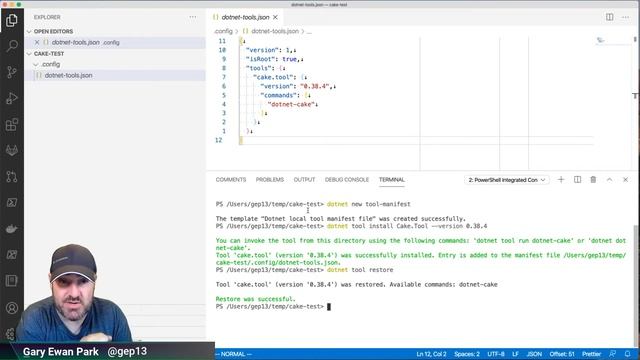Maximize panel size with up chevron
This screenshot has width=640, height=360.
(609, 180)
